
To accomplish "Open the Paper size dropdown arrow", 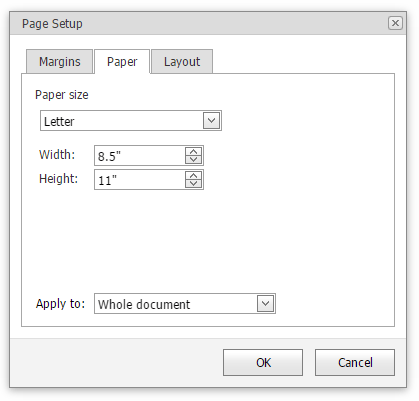I will pyautogui.click(x=211, y=121).
